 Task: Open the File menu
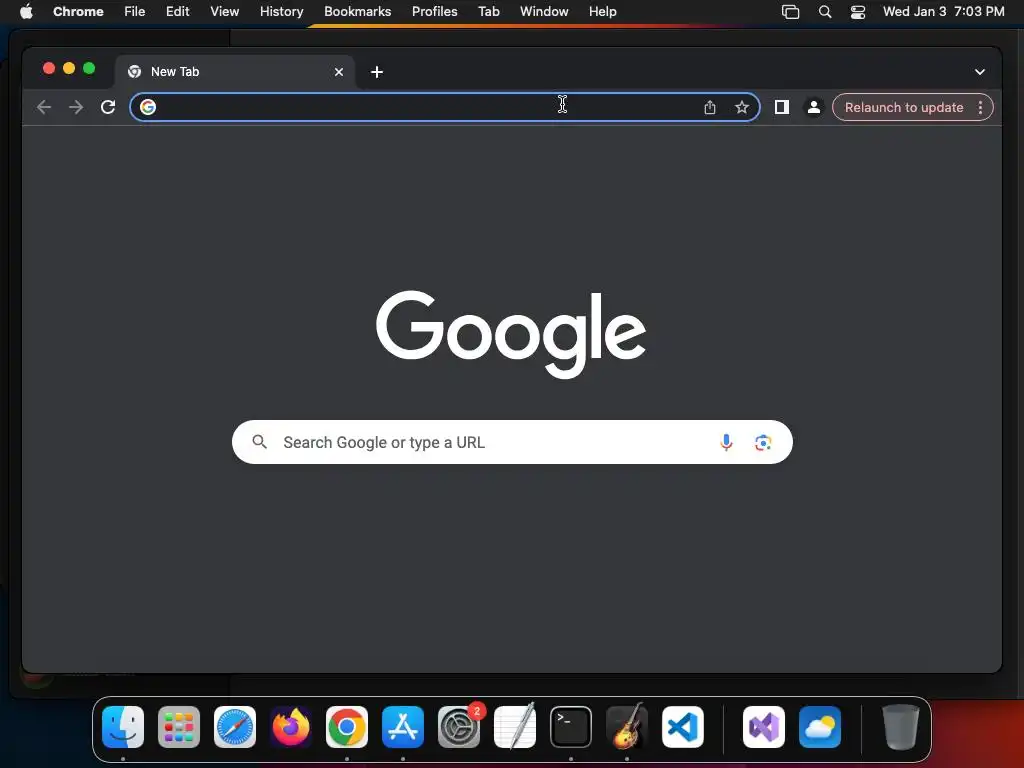[x=135, y=11]
